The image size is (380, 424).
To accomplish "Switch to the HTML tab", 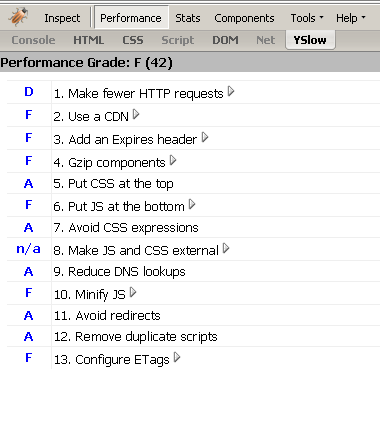I will click(88, 40).
